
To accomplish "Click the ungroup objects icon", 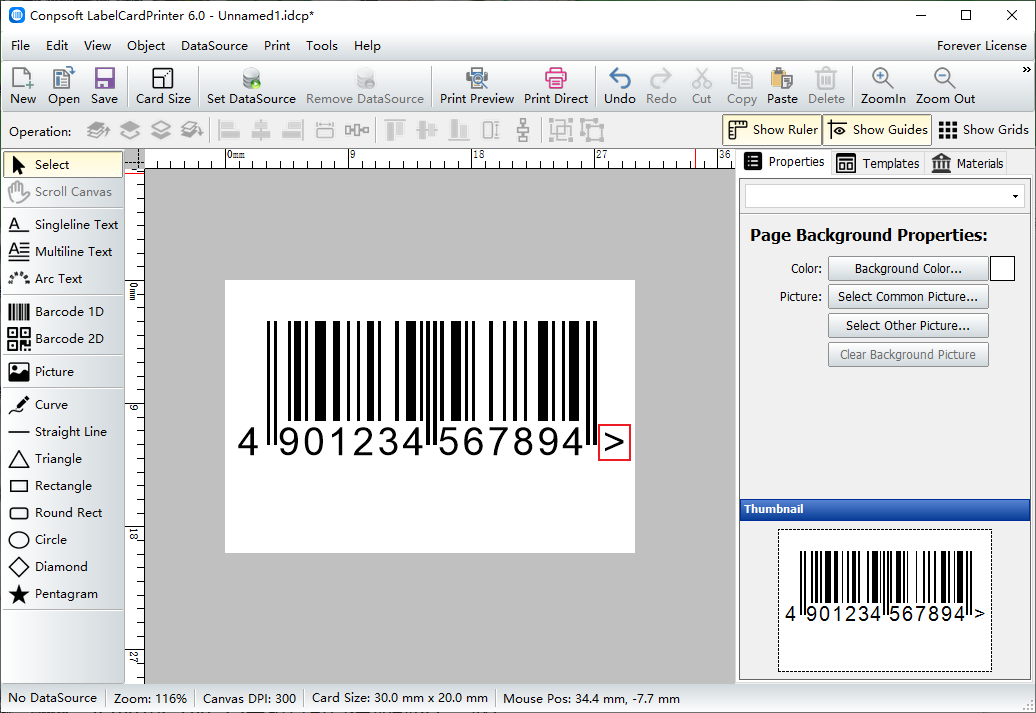I will point(592,130).
